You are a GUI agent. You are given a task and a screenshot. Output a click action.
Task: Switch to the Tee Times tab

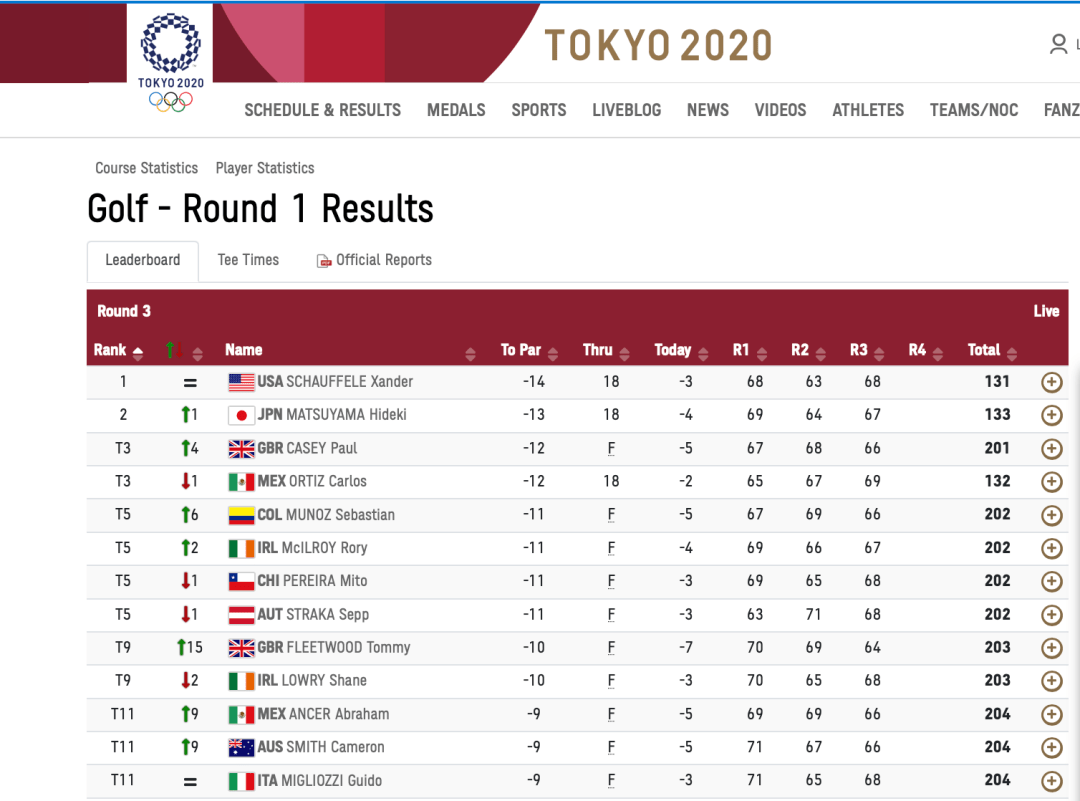[248, 260]
